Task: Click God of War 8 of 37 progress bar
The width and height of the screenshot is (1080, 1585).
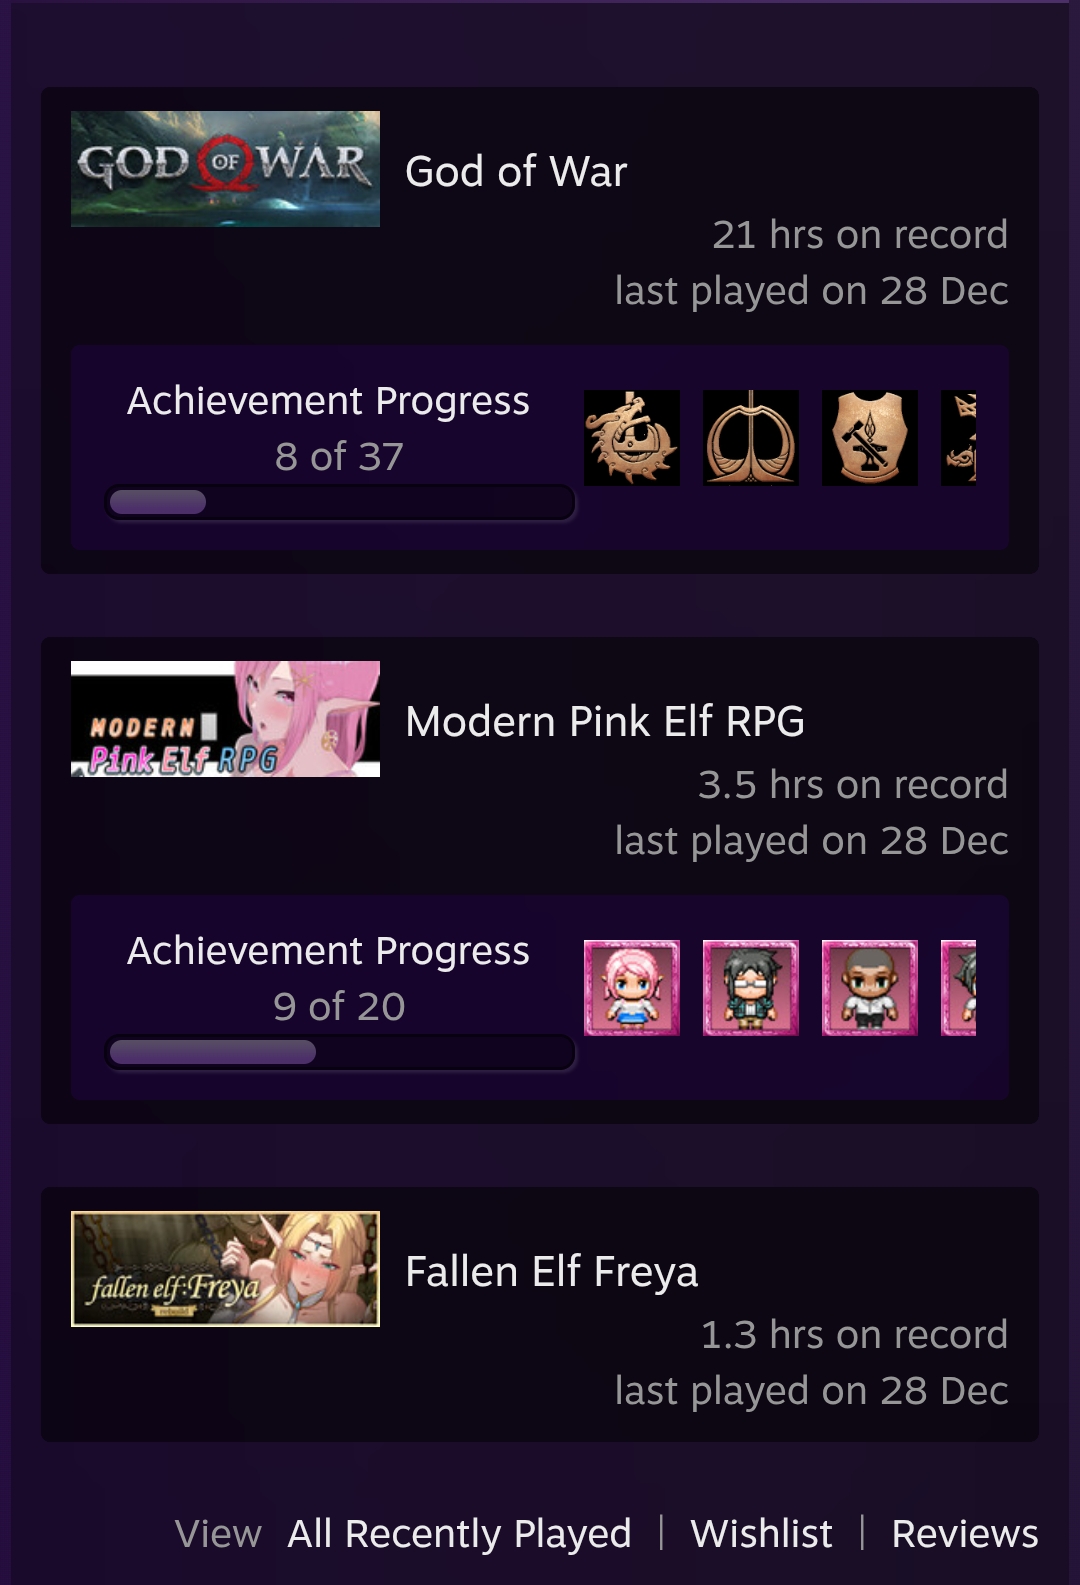Action: 340,502
